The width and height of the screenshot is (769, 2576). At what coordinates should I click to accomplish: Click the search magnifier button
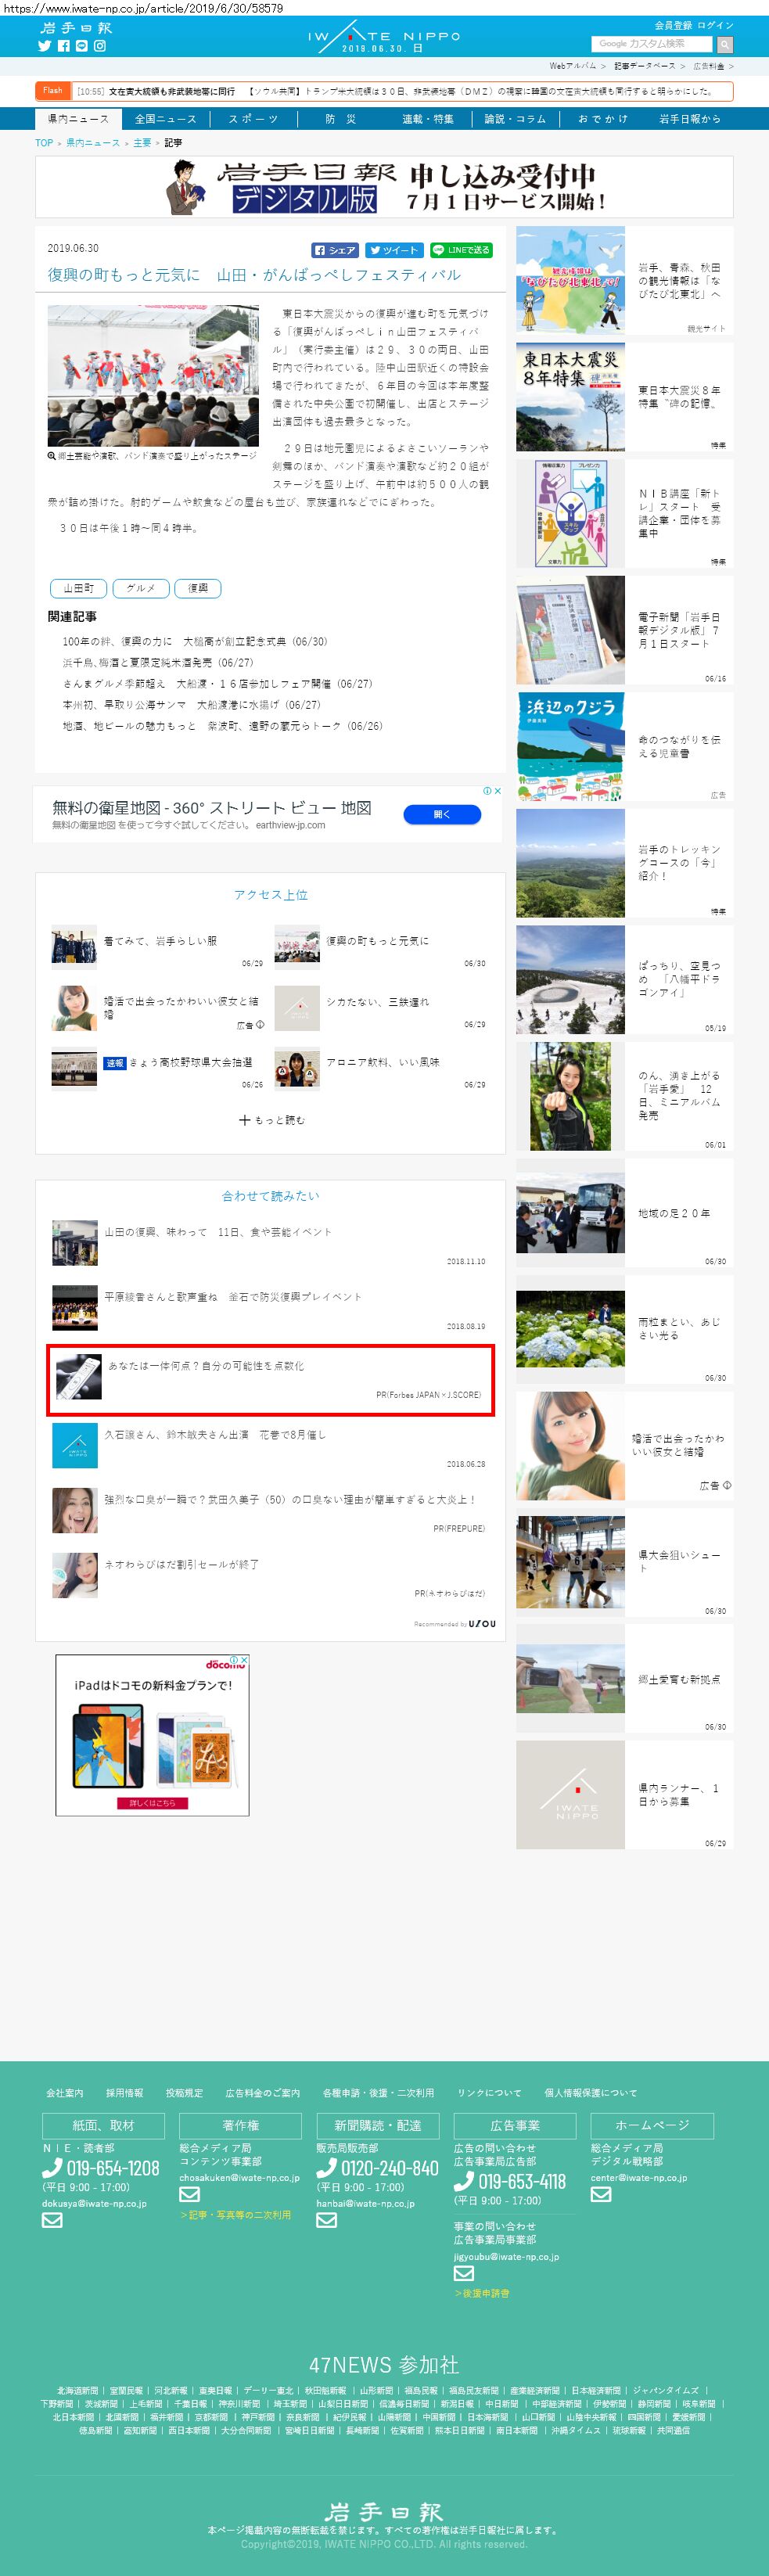point(724,44)
